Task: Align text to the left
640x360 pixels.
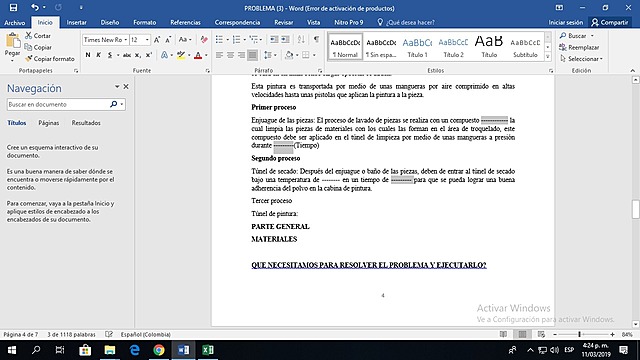Action: (x=220, y=55)
